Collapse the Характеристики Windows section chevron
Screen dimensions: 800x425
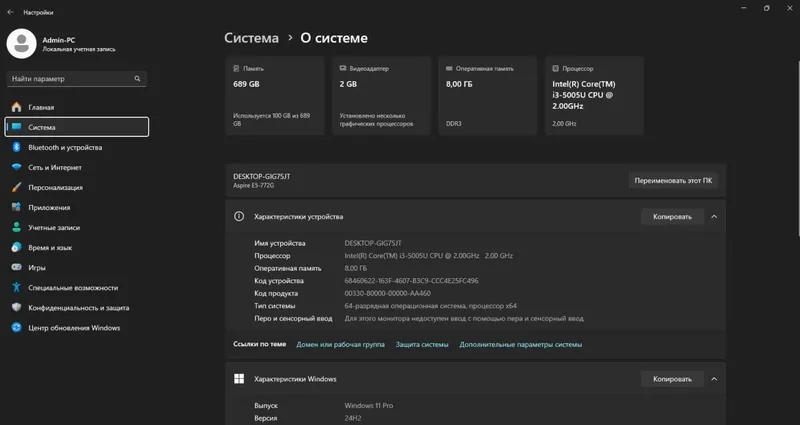pyautogui.click(x=714, y=379)
